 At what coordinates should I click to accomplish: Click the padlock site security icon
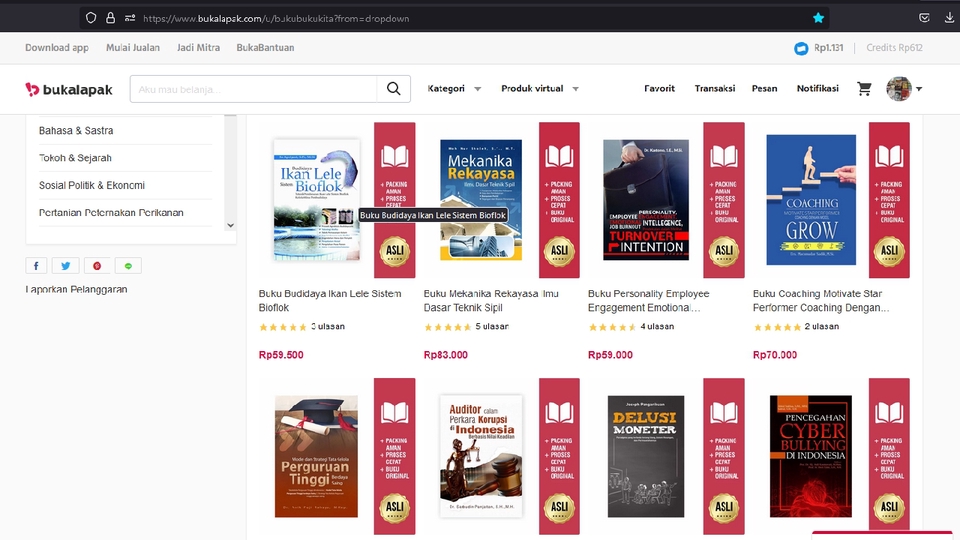(110, 18)
